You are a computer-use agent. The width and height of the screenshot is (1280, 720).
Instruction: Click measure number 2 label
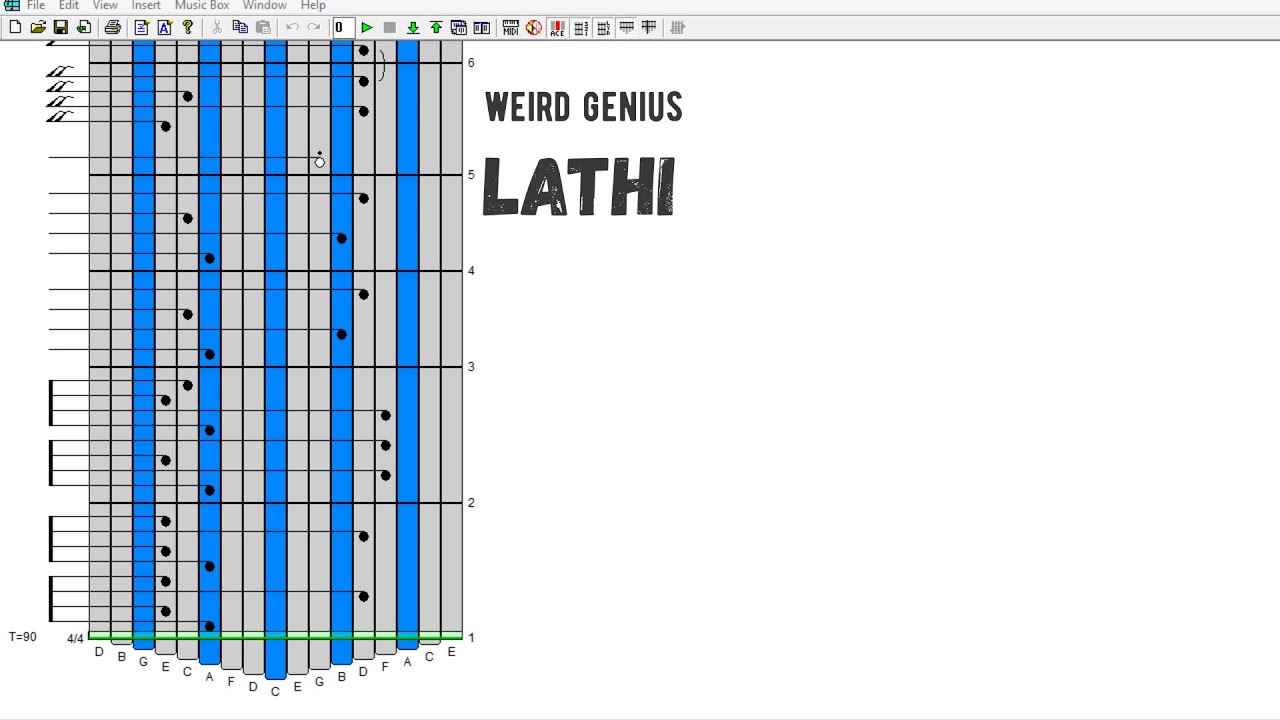(471, 503)
